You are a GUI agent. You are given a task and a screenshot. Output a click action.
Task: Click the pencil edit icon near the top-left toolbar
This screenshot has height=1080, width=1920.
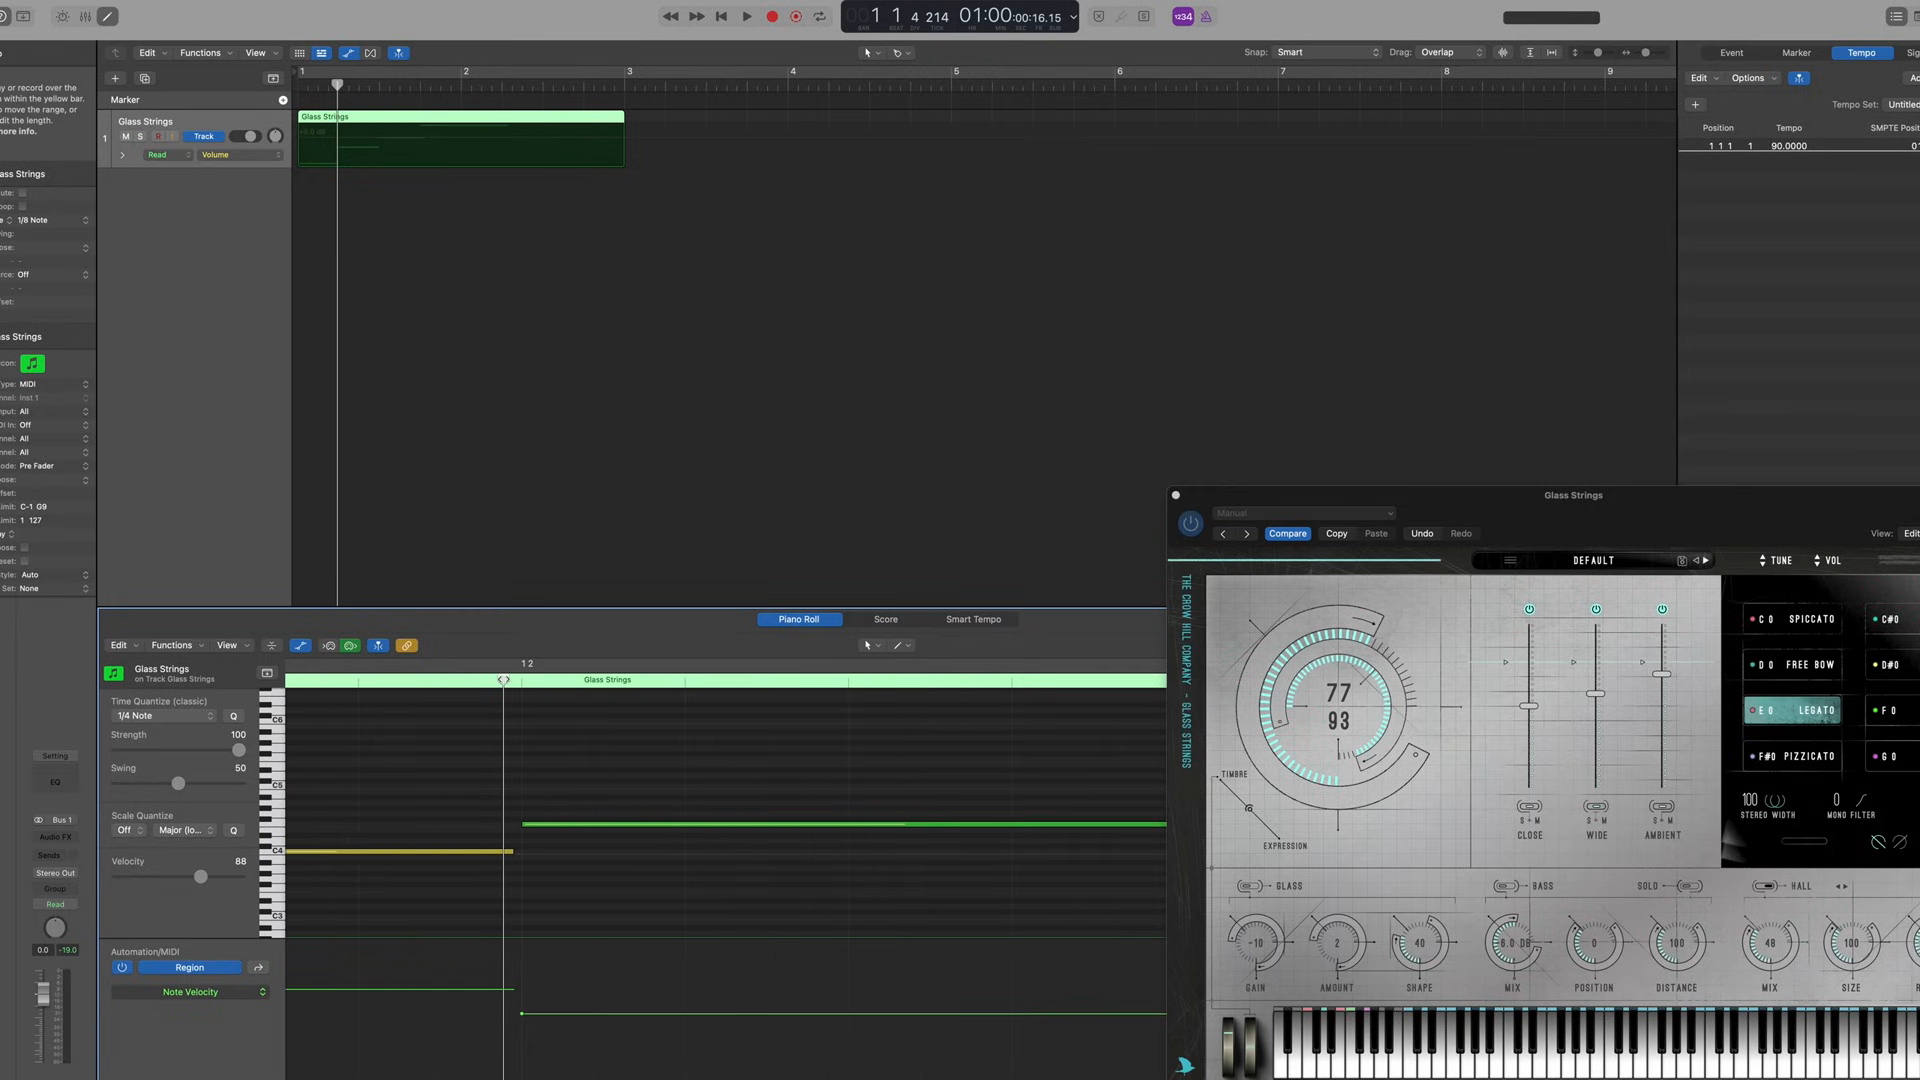107,16
